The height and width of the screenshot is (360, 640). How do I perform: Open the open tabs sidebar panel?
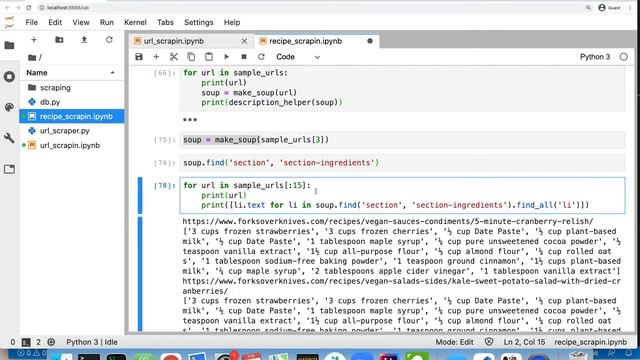(x=9, y=169)
